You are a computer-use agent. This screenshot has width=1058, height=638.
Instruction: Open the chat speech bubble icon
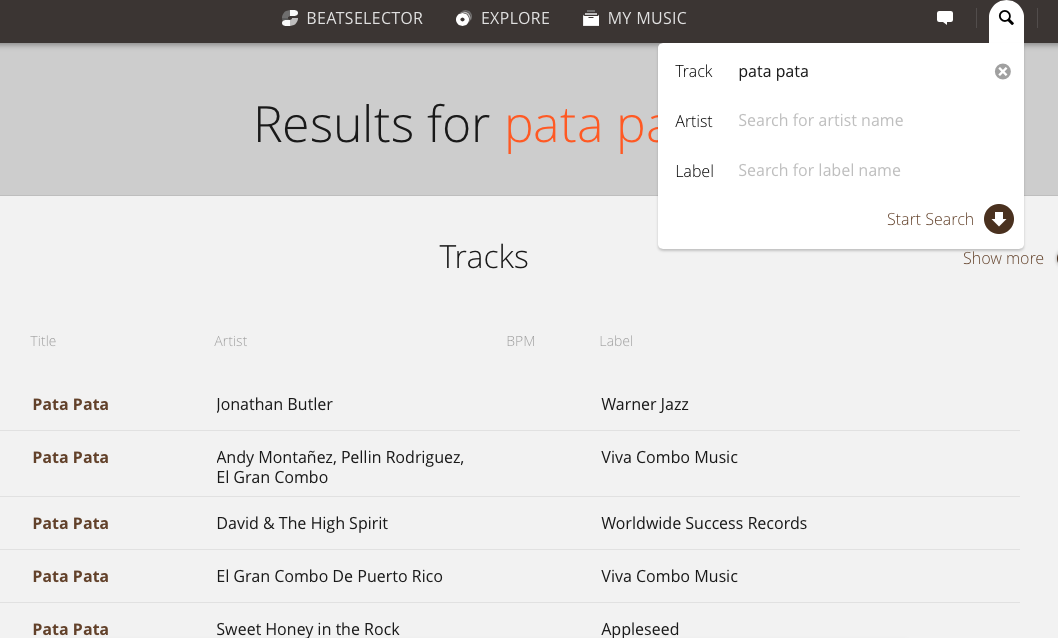click(x=945, y=18)
